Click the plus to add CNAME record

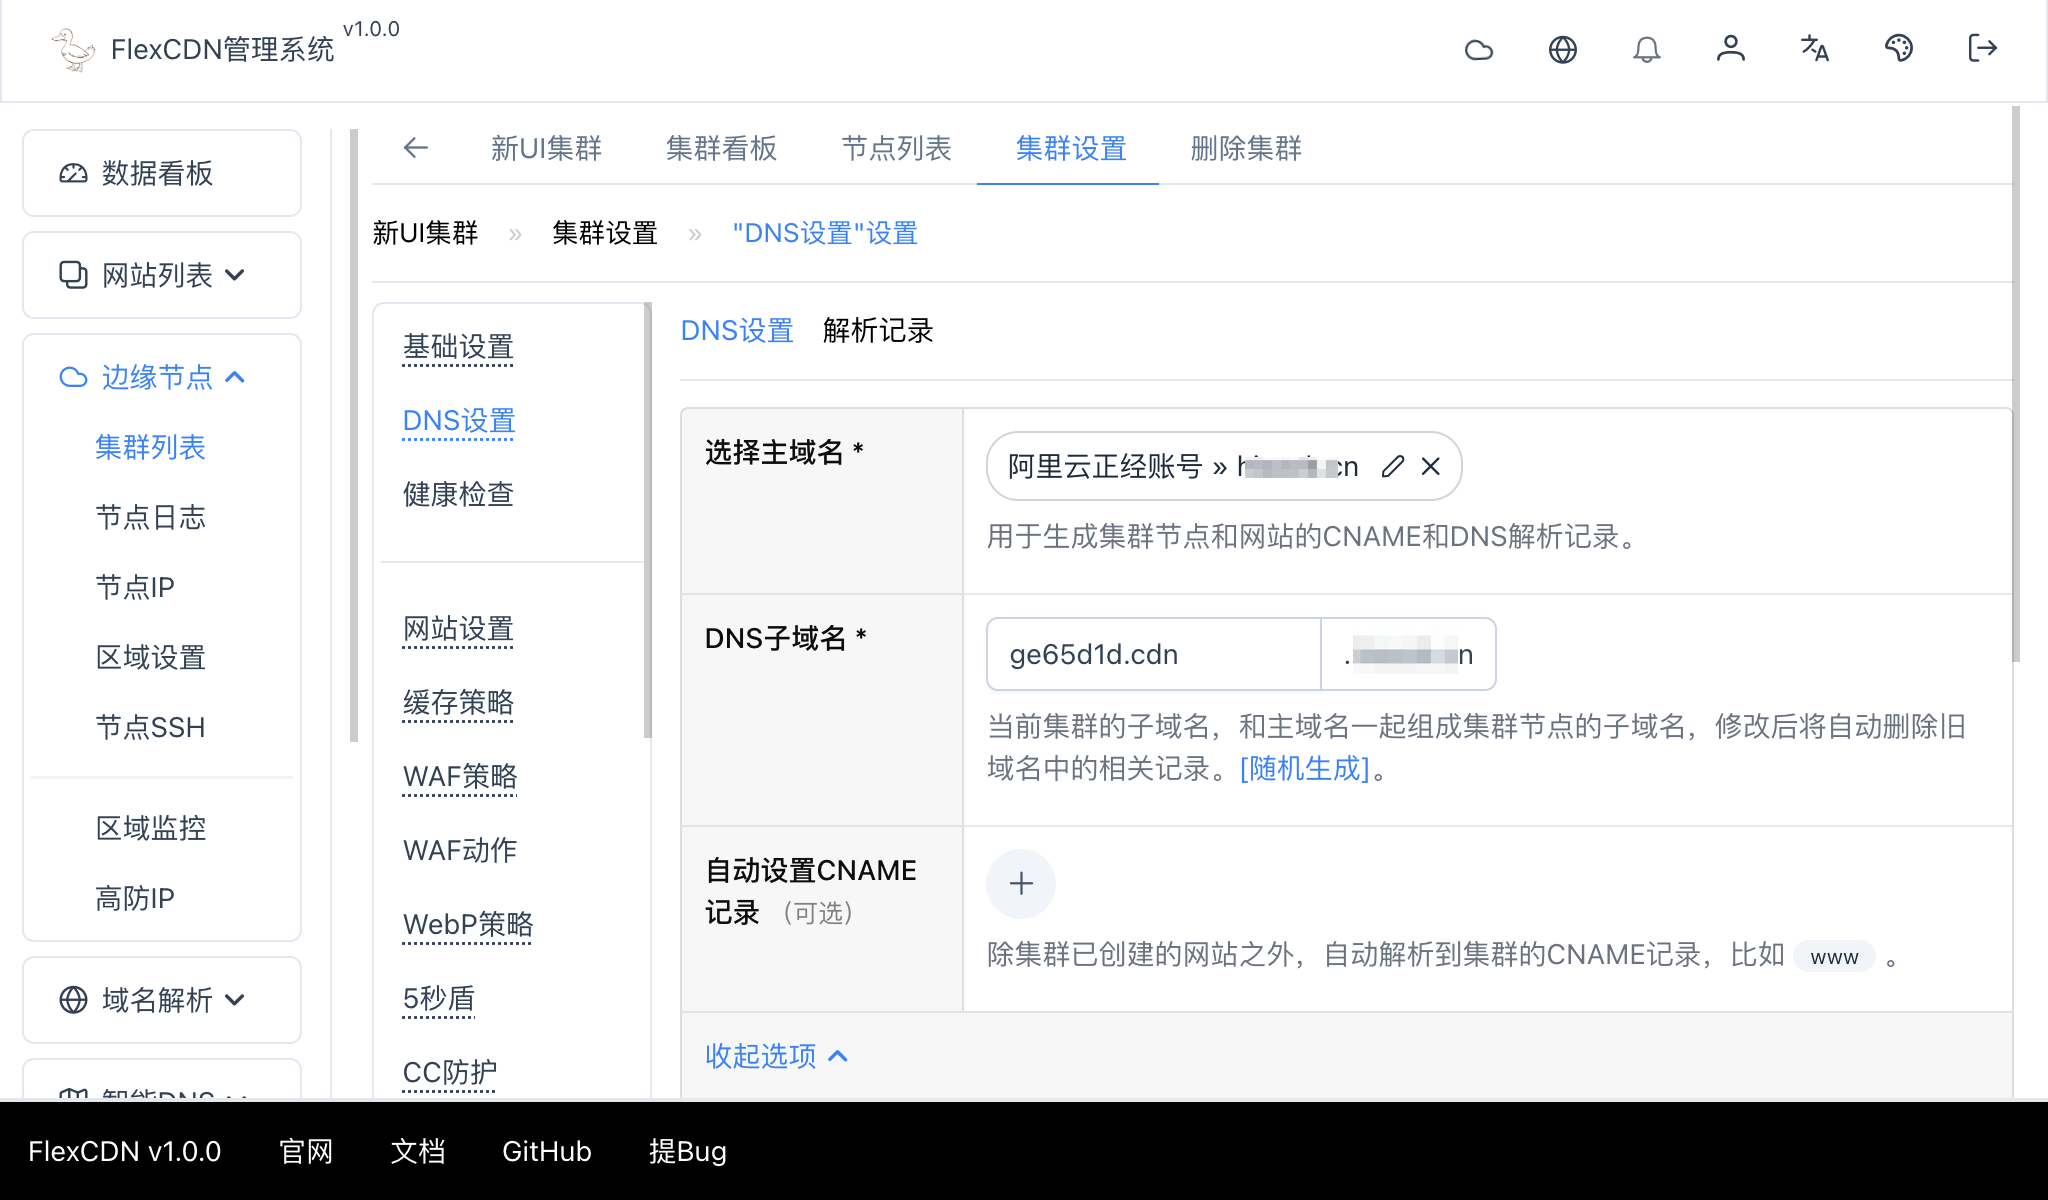pos(1020,884)
